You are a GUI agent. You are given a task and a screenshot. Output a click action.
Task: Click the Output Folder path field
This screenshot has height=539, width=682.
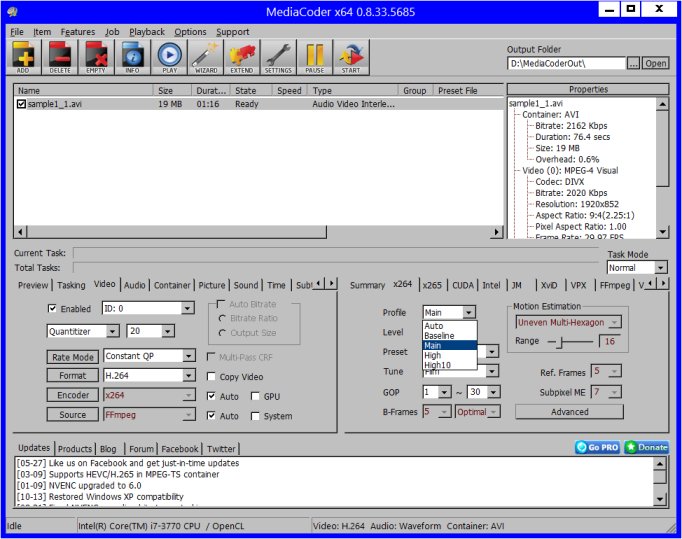coord(566,64)
